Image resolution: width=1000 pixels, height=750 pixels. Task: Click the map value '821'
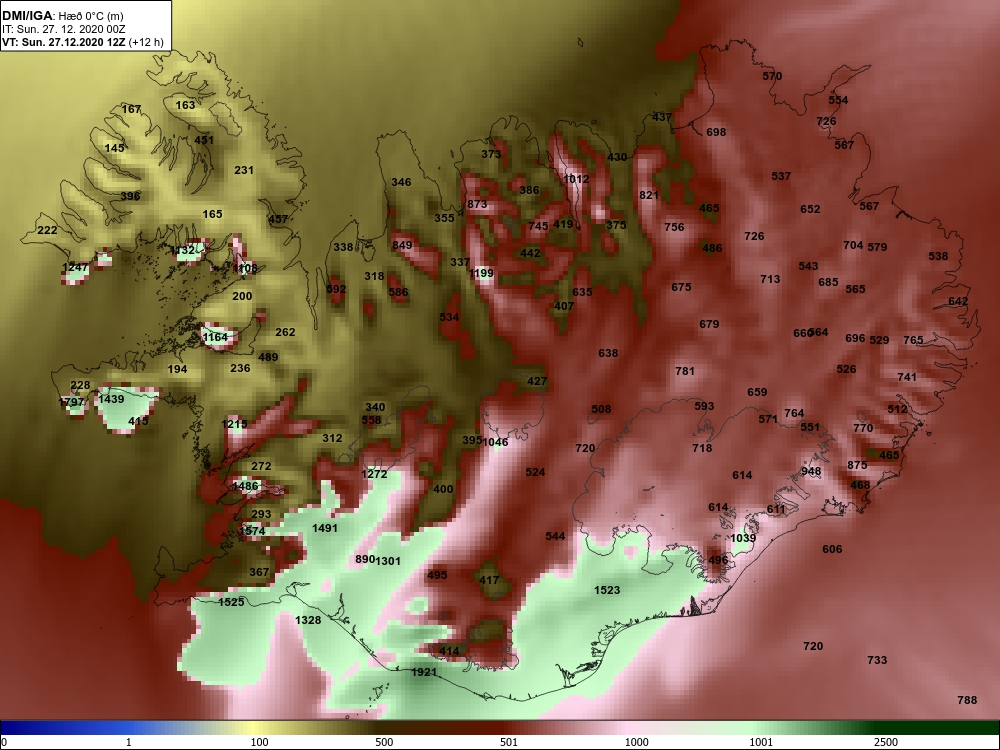(x=649, y=195)
